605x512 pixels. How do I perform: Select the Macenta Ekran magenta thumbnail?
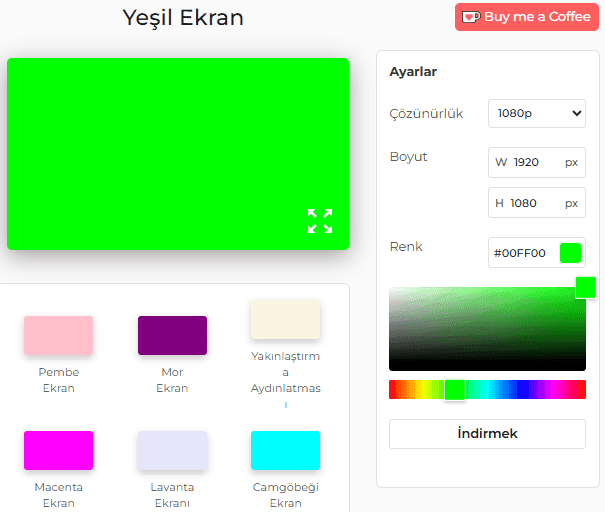[x=58, y=450]
